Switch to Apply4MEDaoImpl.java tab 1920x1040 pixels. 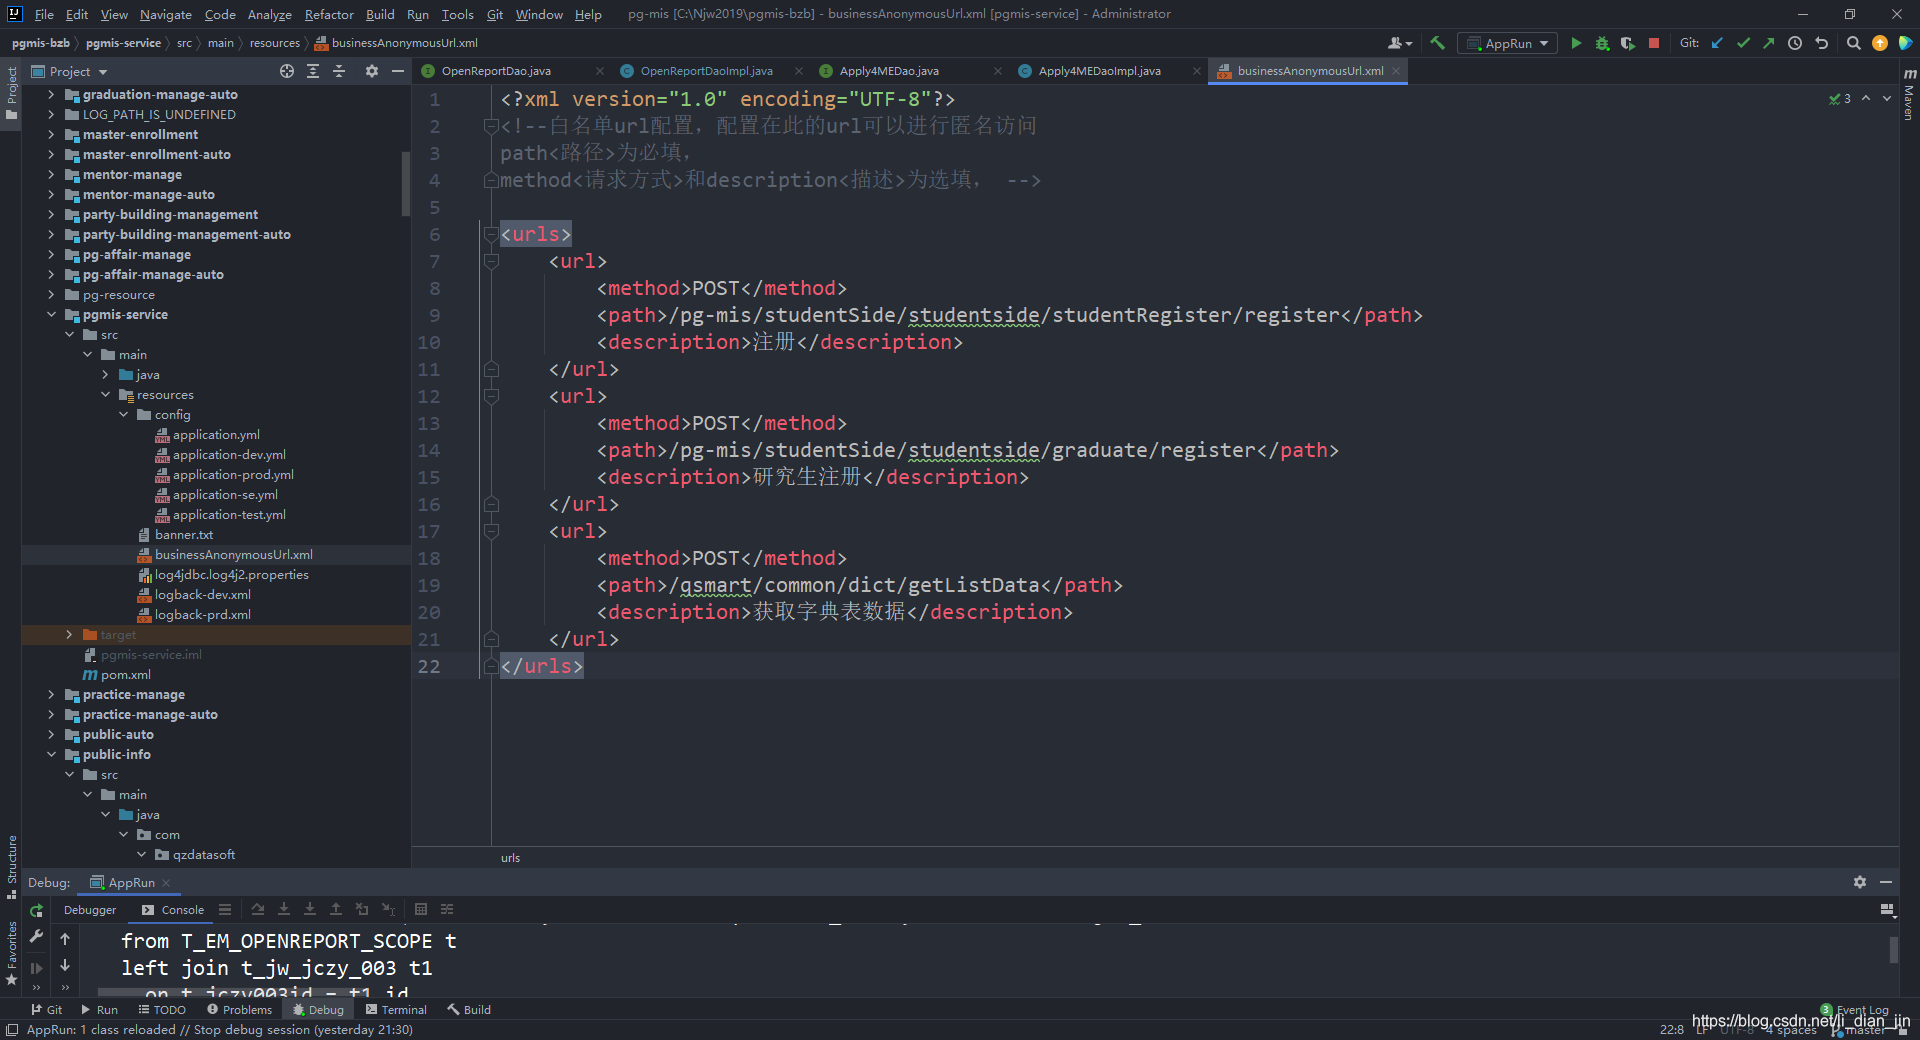click(x=1099, y=71)
